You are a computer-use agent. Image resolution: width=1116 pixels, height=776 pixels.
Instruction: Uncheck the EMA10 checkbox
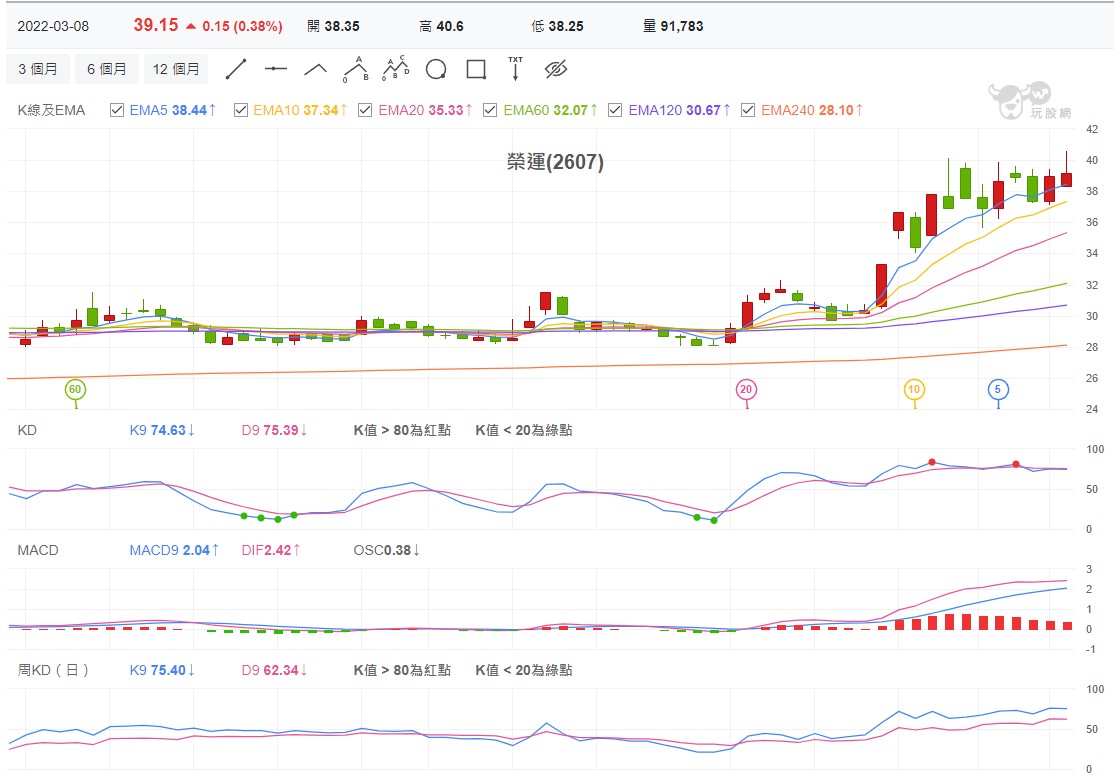pyautogui.click(x=241, y=110)
